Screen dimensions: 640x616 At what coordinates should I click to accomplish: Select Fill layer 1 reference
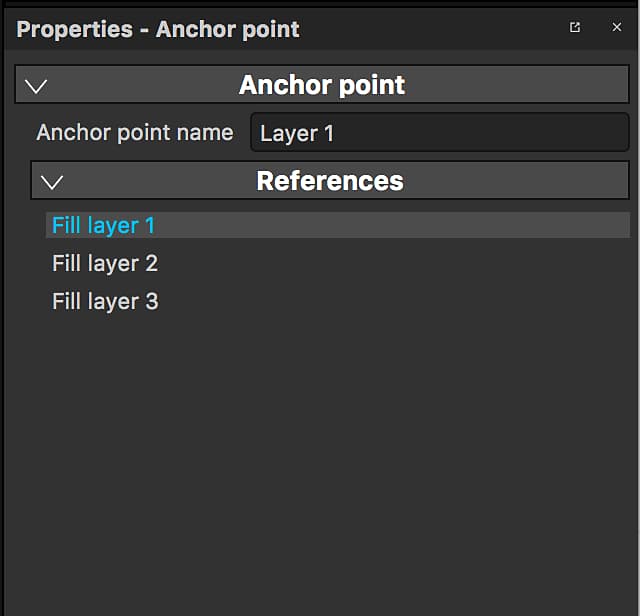(338, 225)
